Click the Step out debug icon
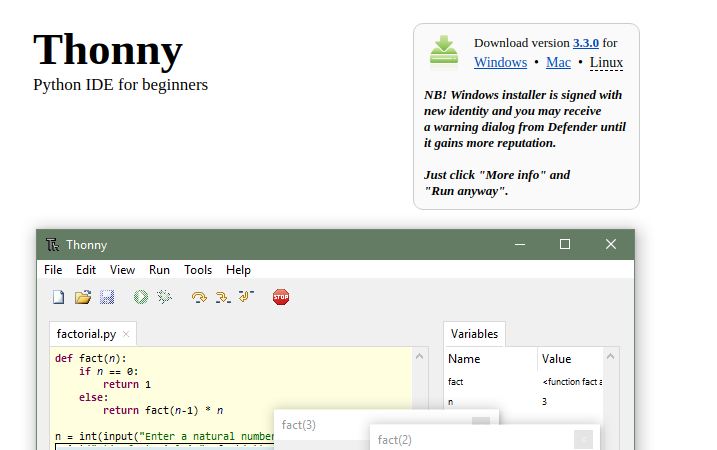Screen dimensions: 717x450 (x=247, y=297)
